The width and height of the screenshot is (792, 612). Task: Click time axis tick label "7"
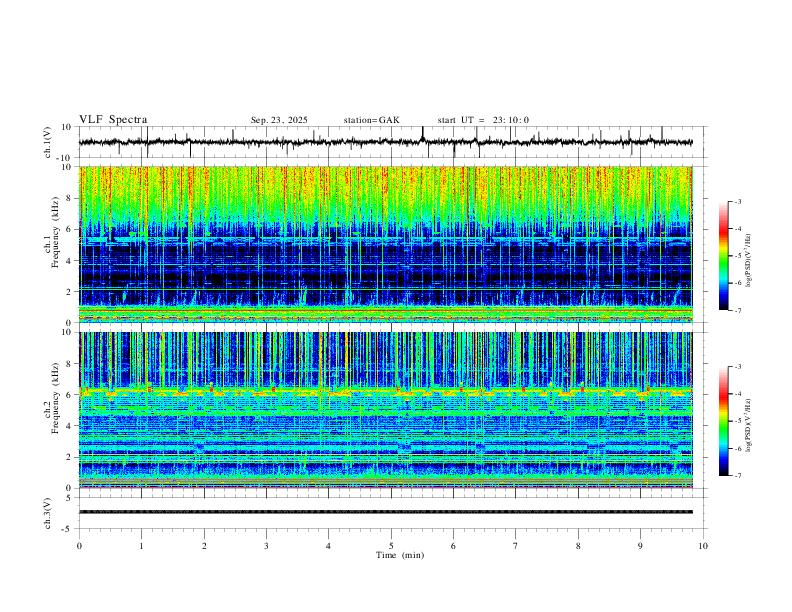pyautogui.click(x=516, y=546)
